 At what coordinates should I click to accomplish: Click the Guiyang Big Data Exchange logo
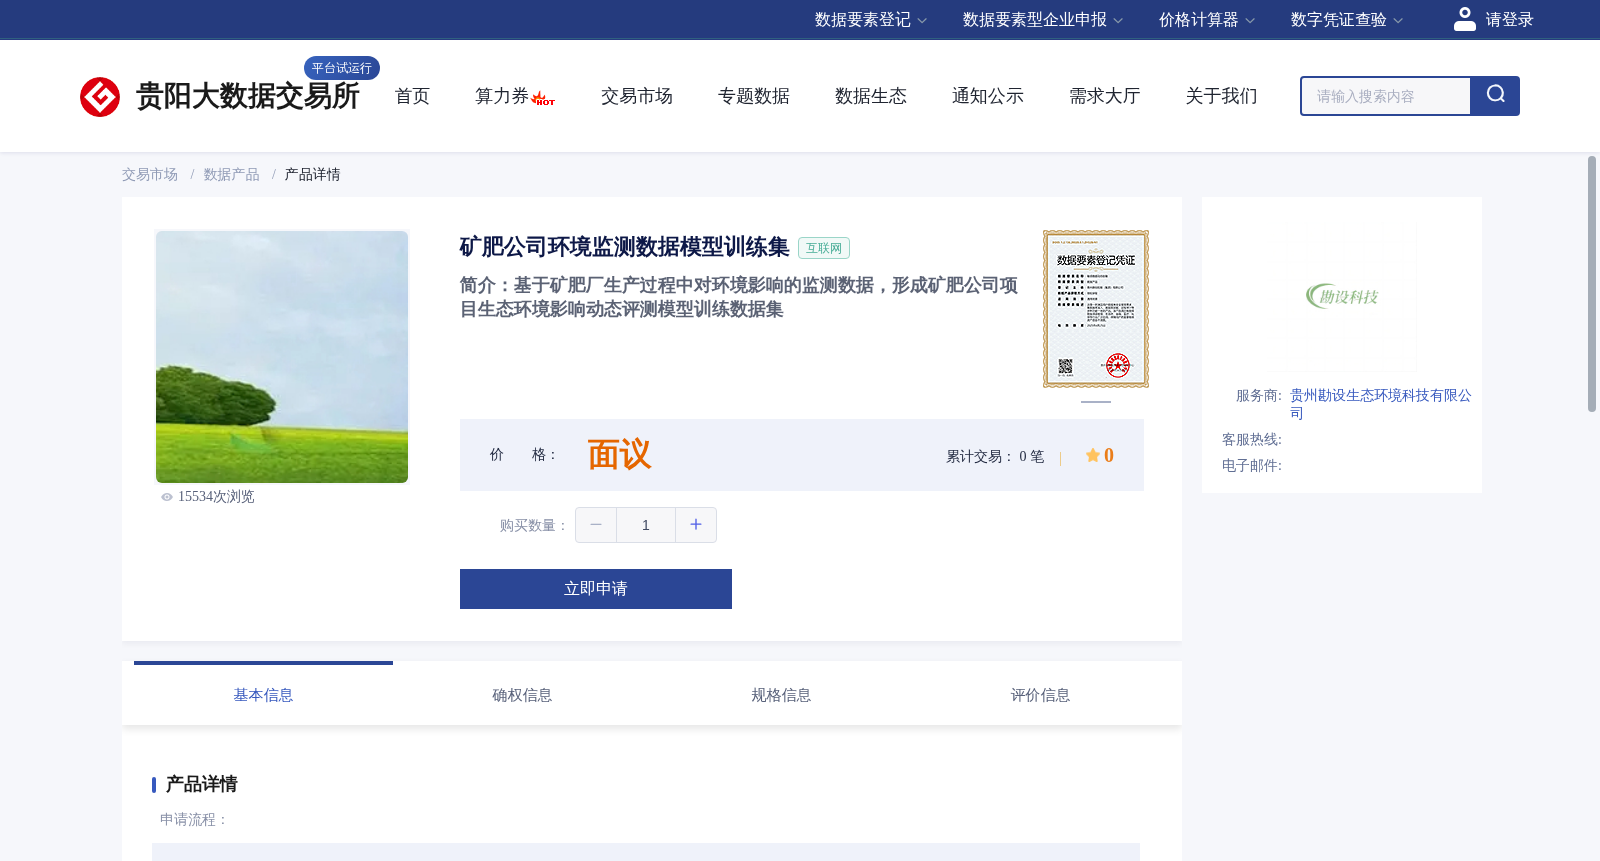pos(100,97)
